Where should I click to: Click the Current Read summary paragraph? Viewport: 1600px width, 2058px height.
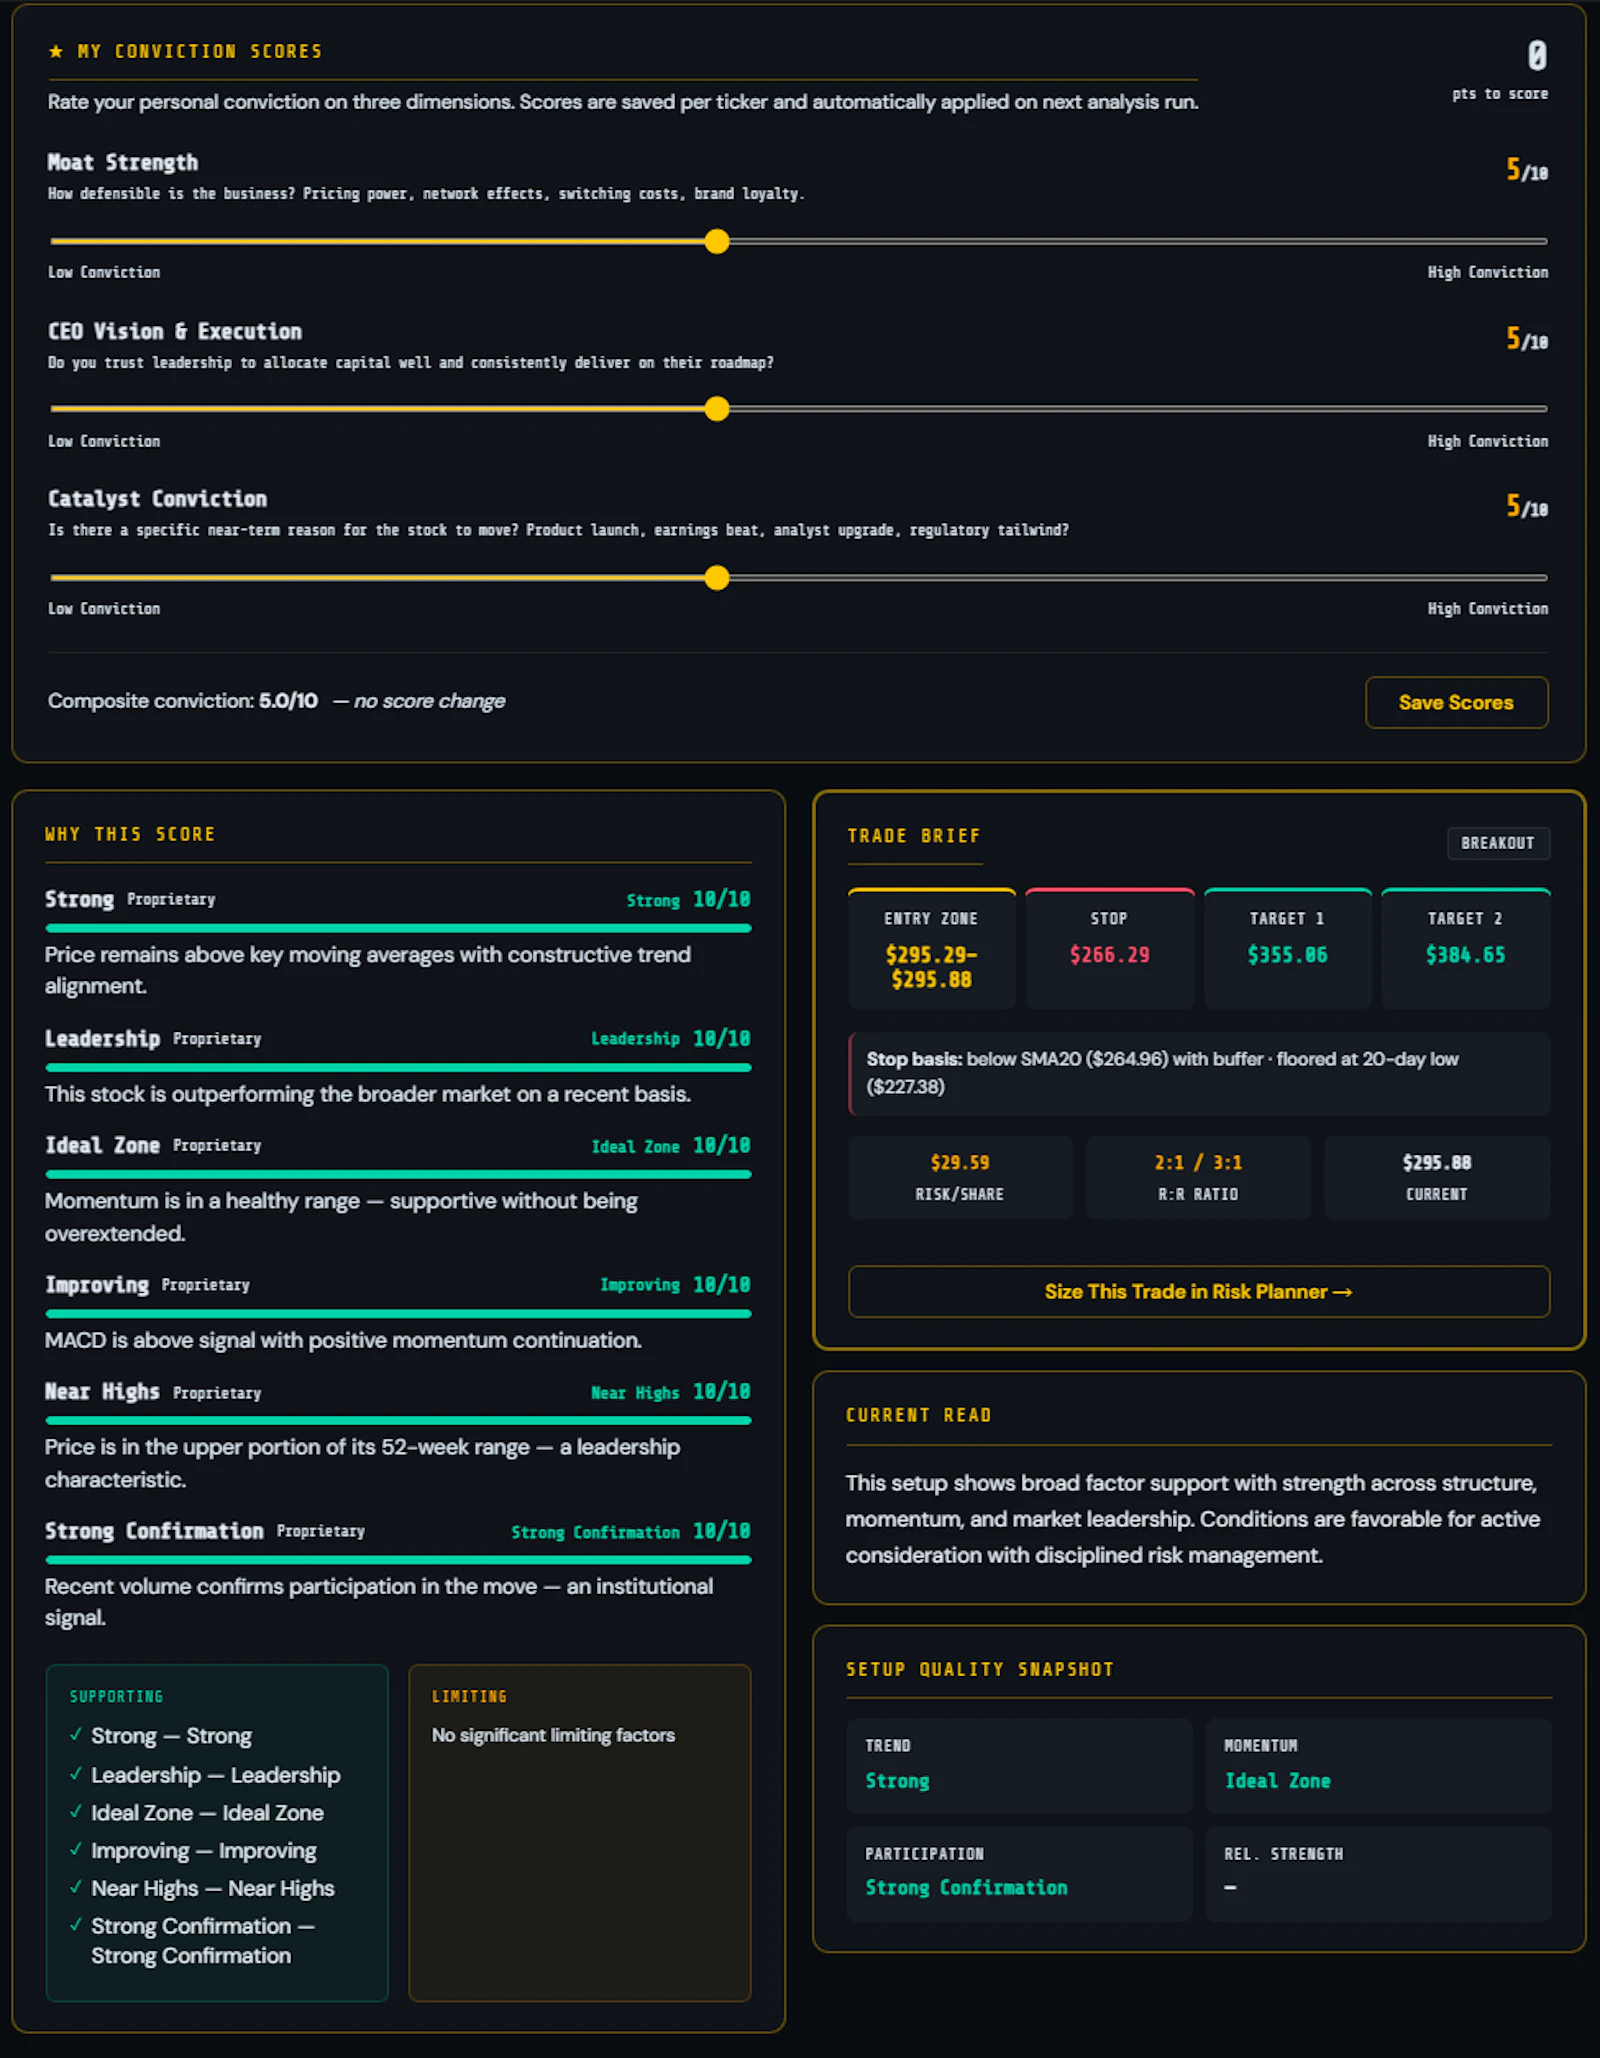click(1193, 1519)
